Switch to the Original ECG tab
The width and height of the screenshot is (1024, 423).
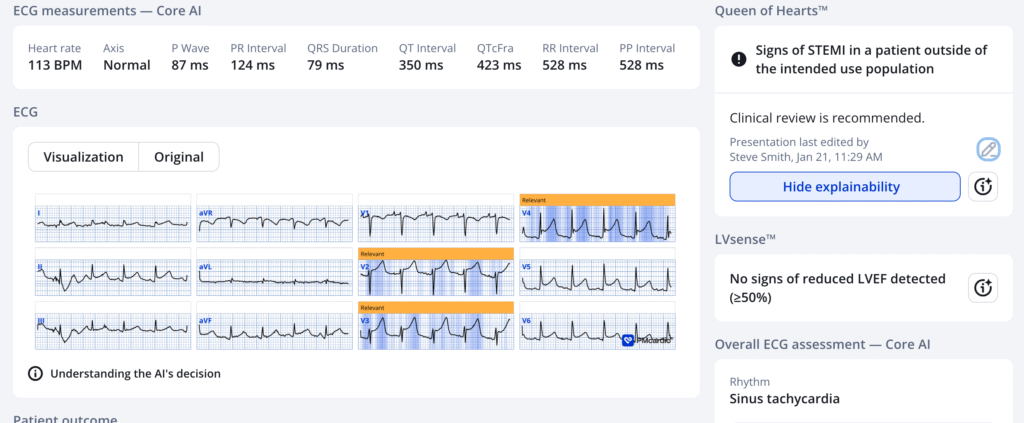(x=179, y=157)
